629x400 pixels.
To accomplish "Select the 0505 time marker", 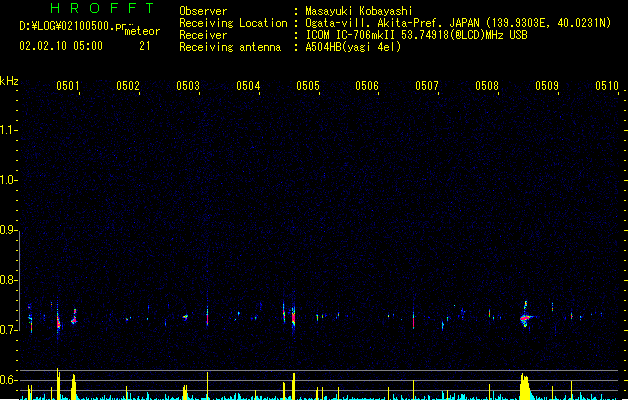I will click(x=308, y=86).
